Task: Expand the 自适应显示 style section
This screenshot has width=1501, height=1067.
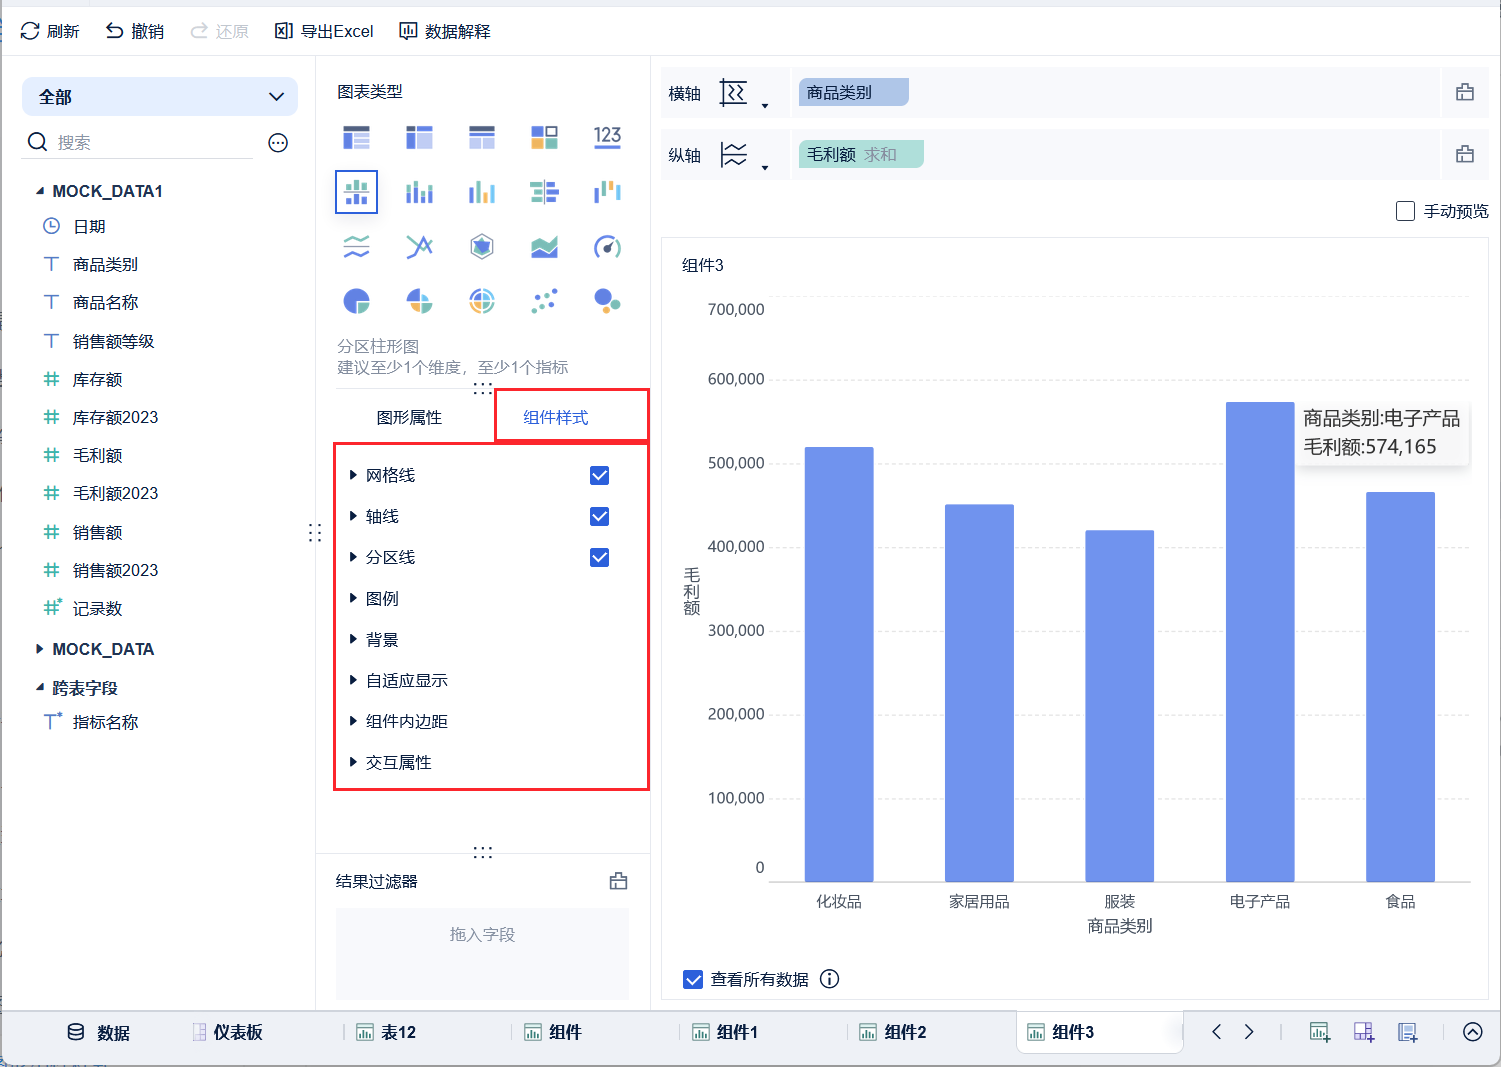Action: point(353,680)
